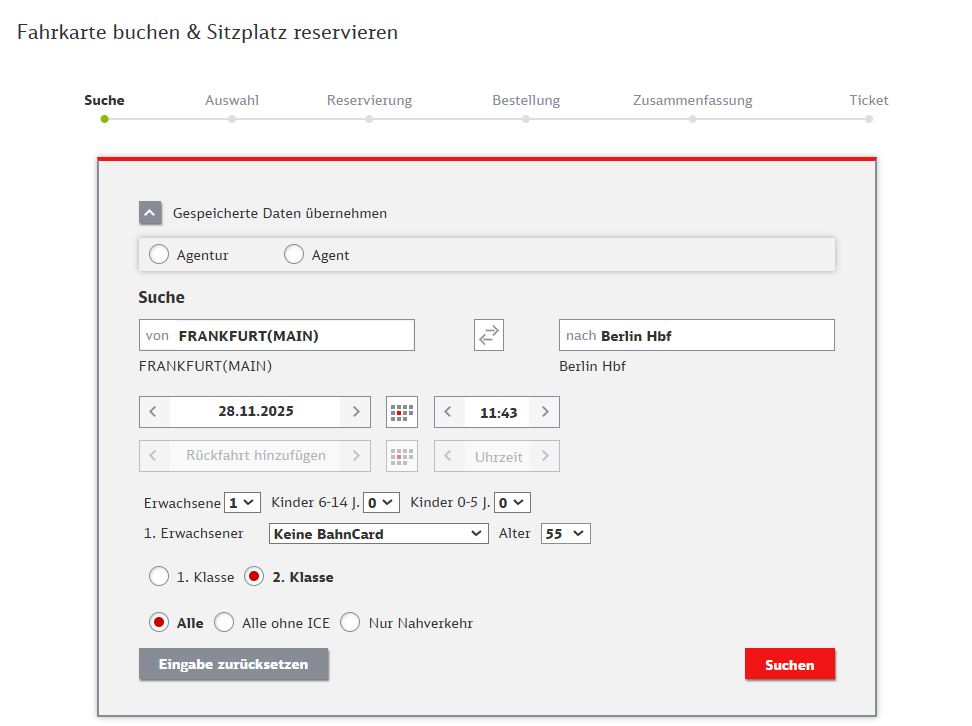
Task: Select Alle ohne ICE option
Action: click(224, 623)
